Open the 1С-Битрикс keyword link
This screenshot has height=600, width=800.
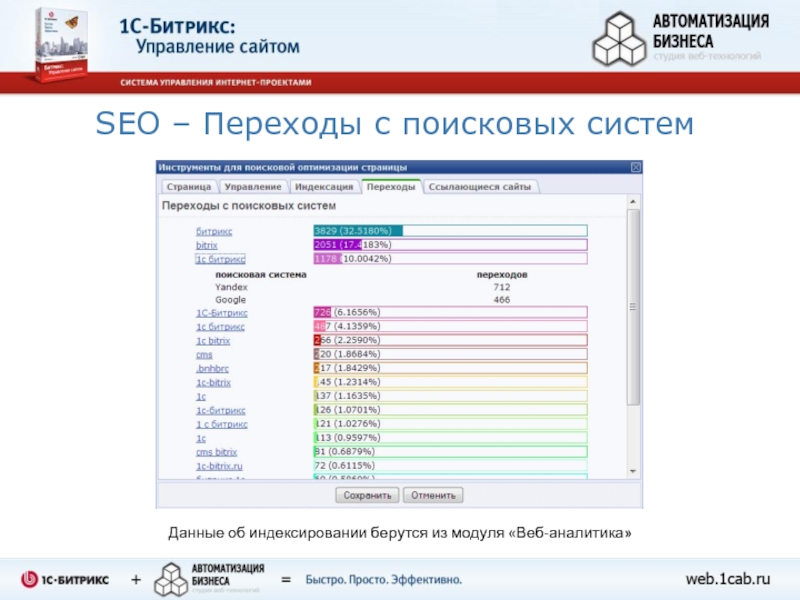[222, 313]
